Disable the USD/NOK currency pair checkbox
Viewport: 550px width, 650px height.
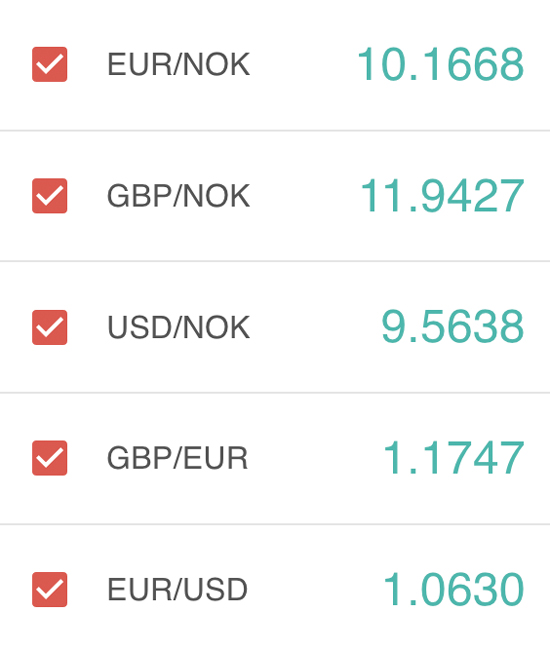pyautogui.click(x=50, y=327)
